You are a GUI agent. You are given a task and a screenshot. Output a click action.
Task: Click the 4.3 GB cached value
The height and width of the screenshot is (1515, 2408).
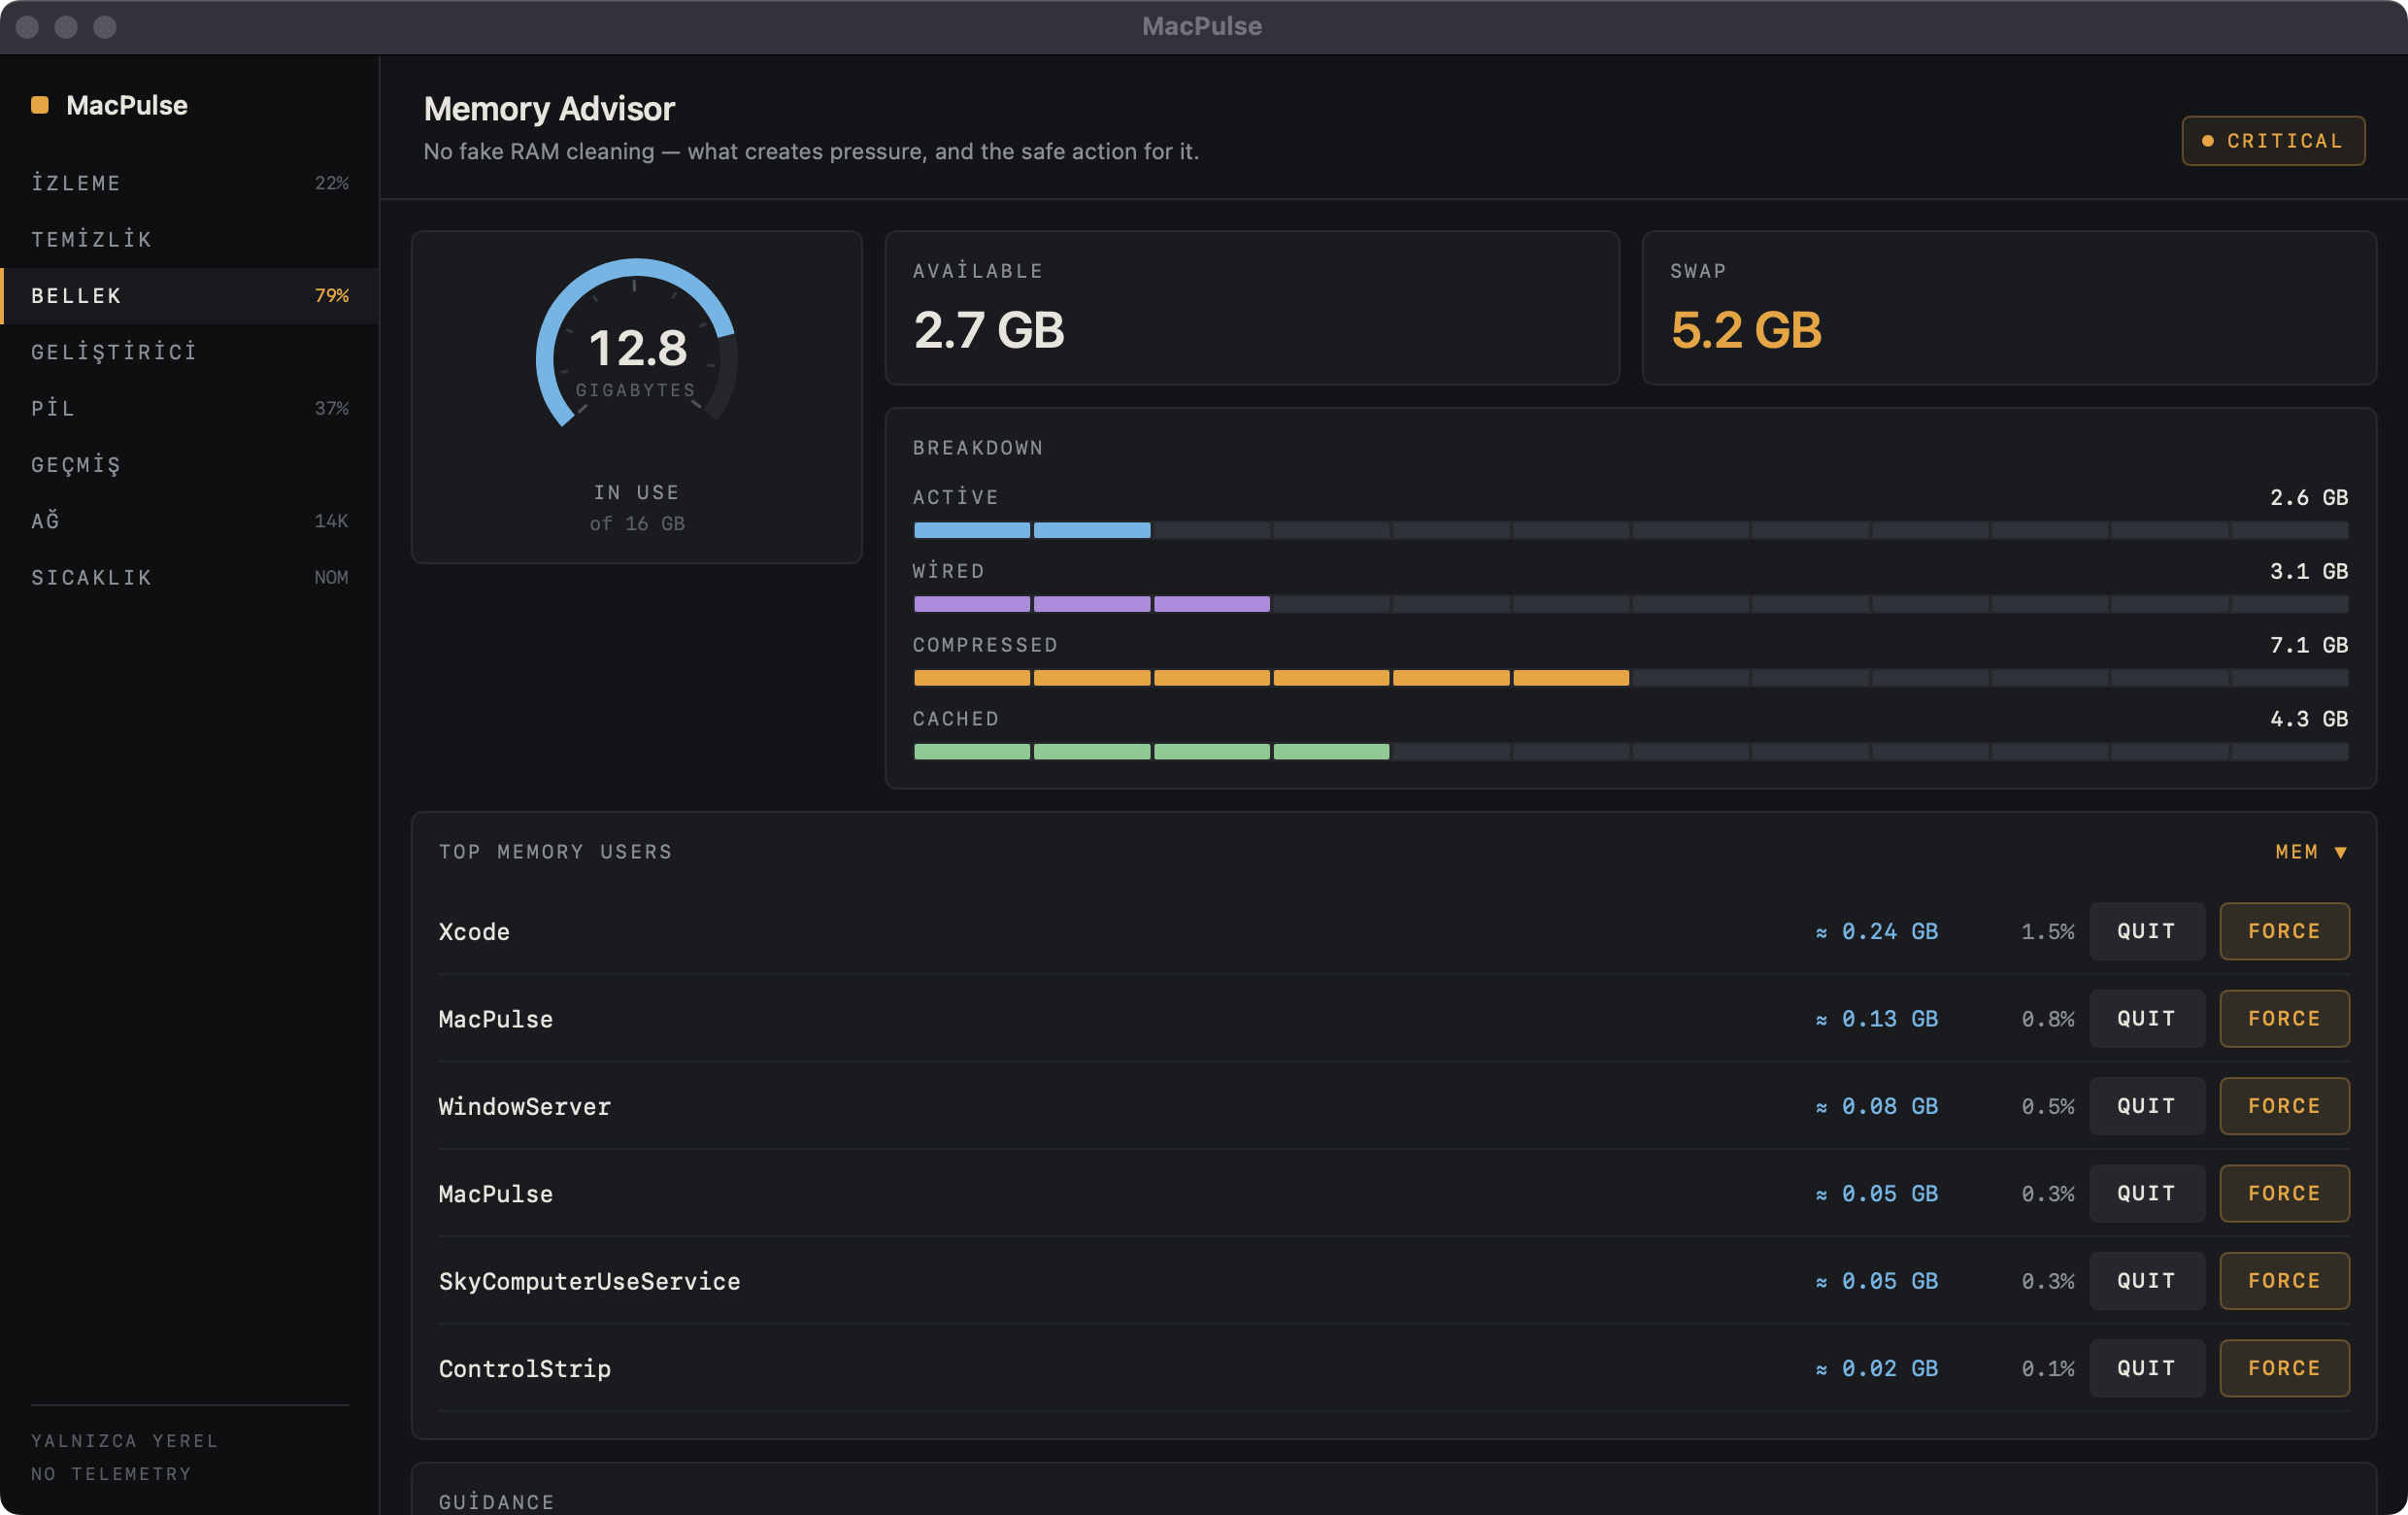(2308, 719)
